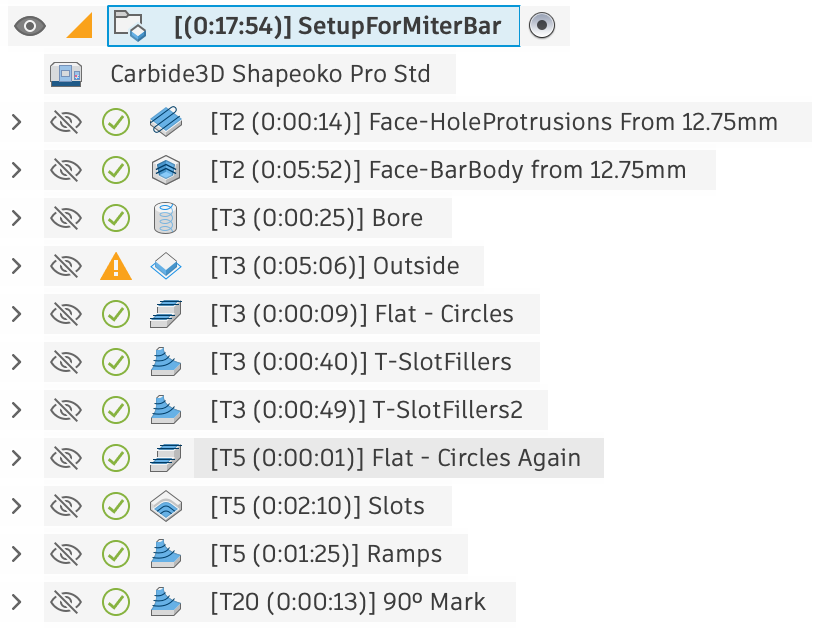Expand the Face-HoleProtrusions operation

tap(17, 122)
